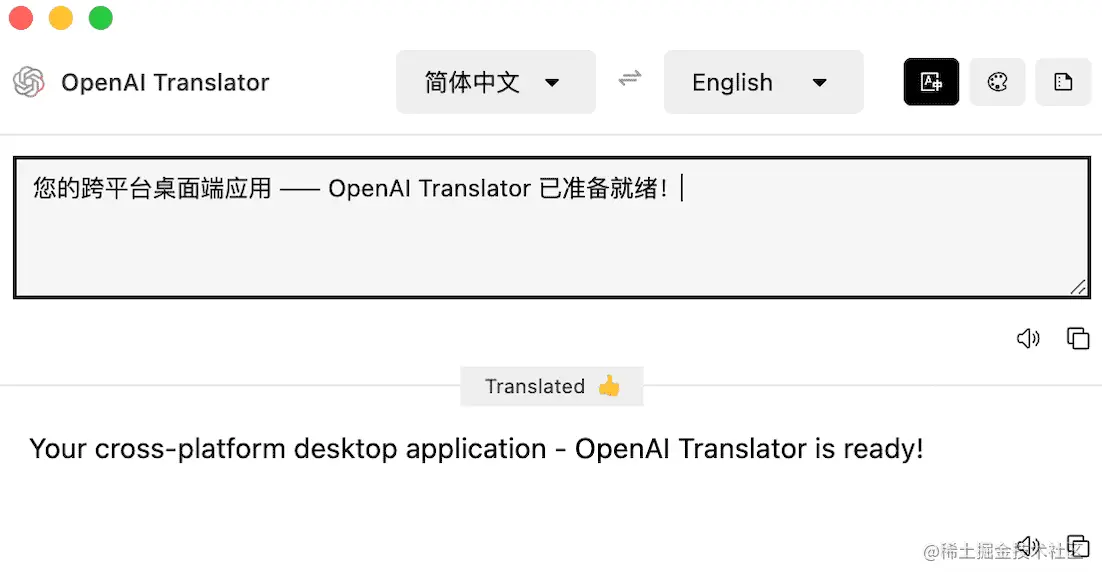Click the translated English result text

click(x=476, y=449)
